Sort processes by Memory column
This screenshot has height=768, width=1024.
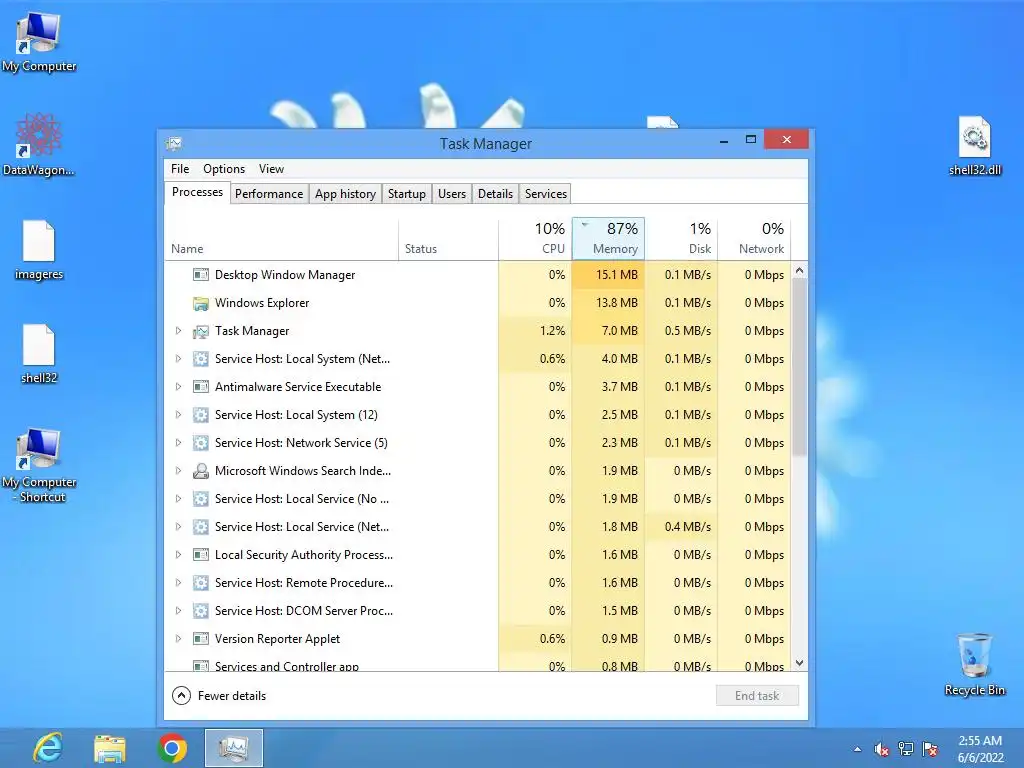pyautogui.click(x=608, y=238)
